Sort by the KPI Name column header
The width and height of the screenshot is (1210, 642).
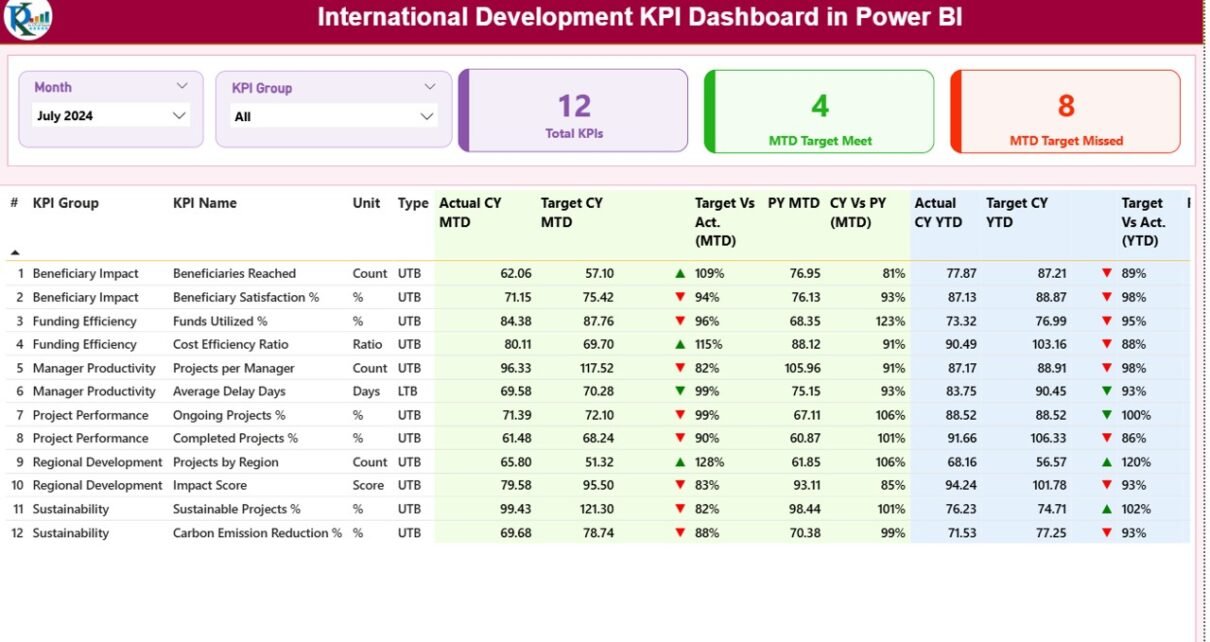[x=205, y=203]
